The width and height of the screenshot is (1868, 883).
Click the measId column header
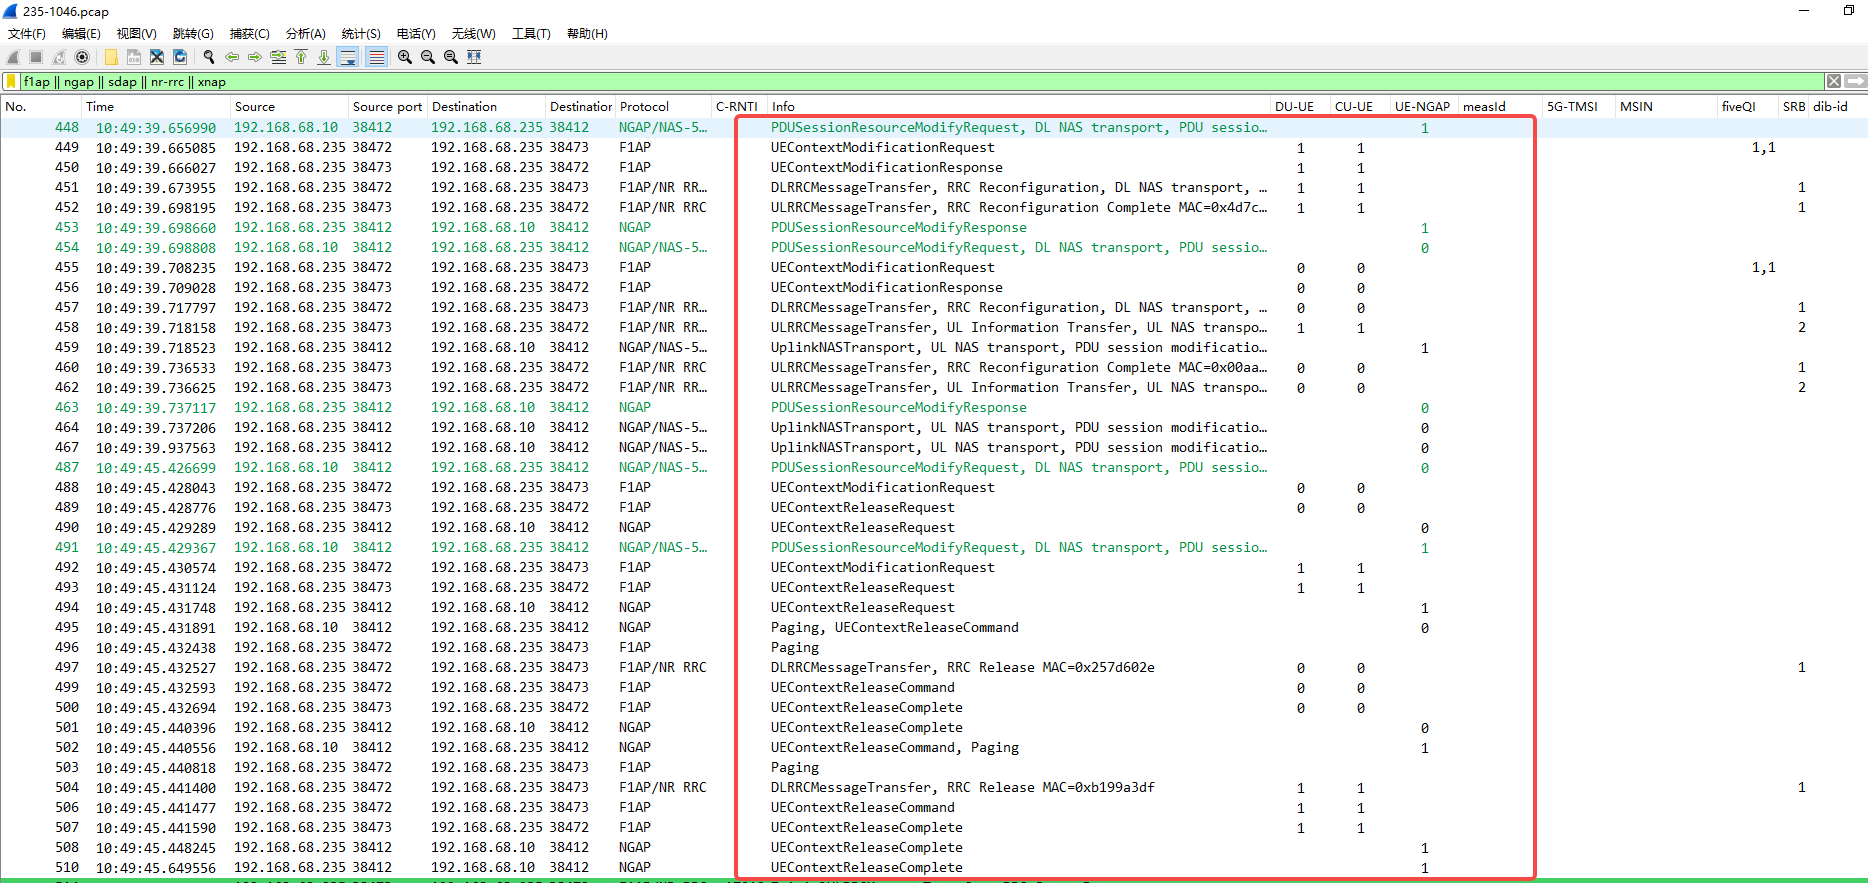(1500, 106)
